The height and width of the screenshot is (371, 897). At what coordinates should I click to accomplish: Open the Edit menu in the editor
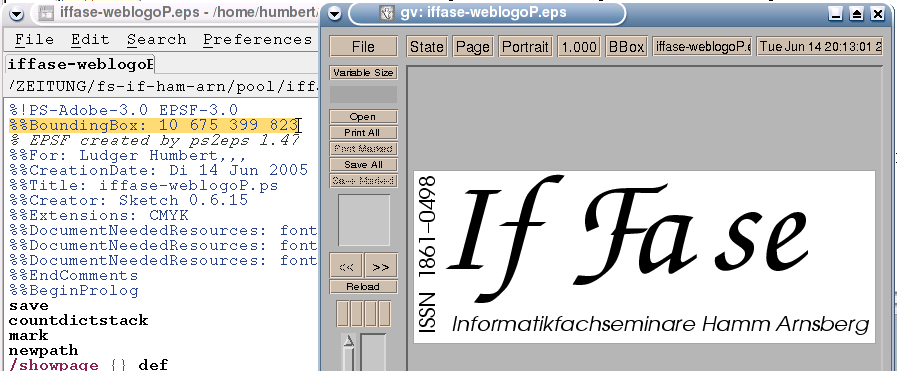(x=90, y=39)
